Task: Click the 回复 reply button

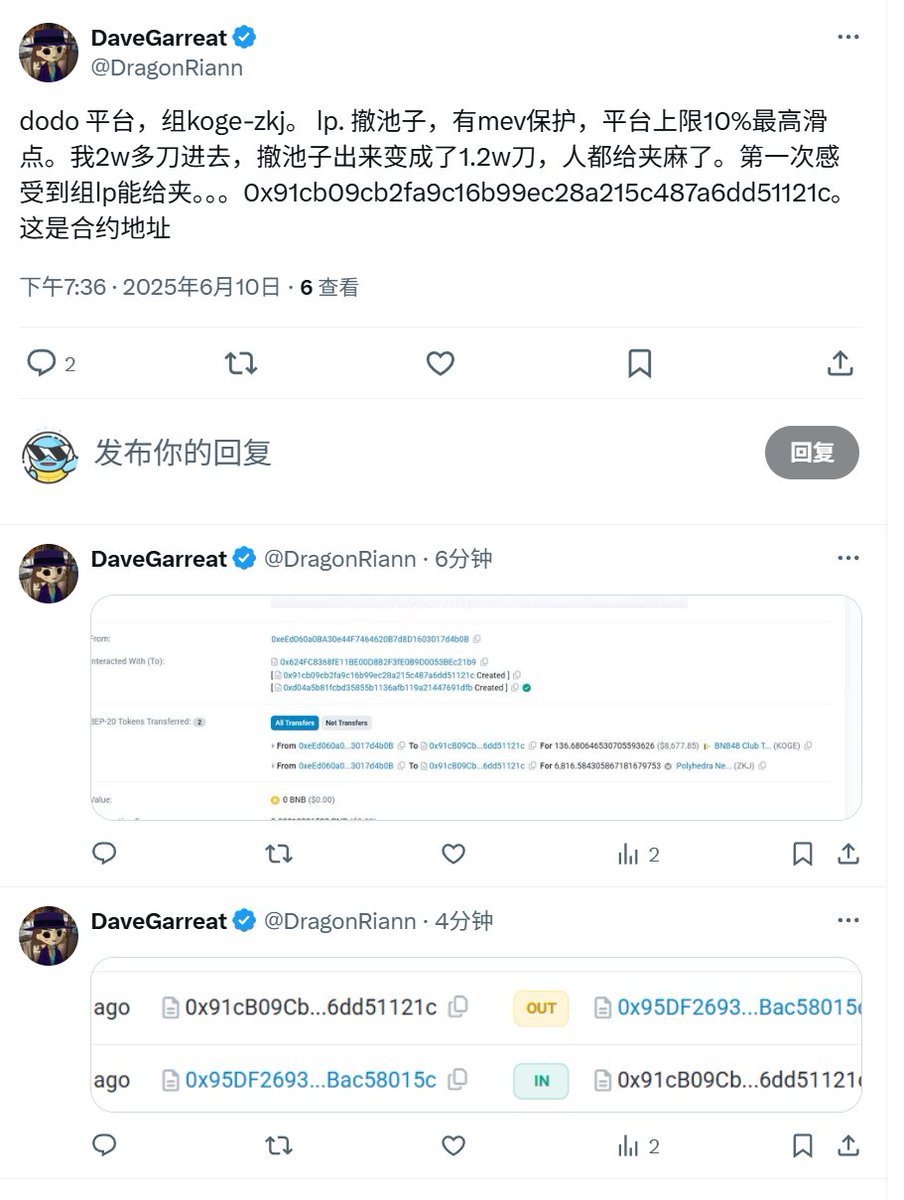Action: 812,453
